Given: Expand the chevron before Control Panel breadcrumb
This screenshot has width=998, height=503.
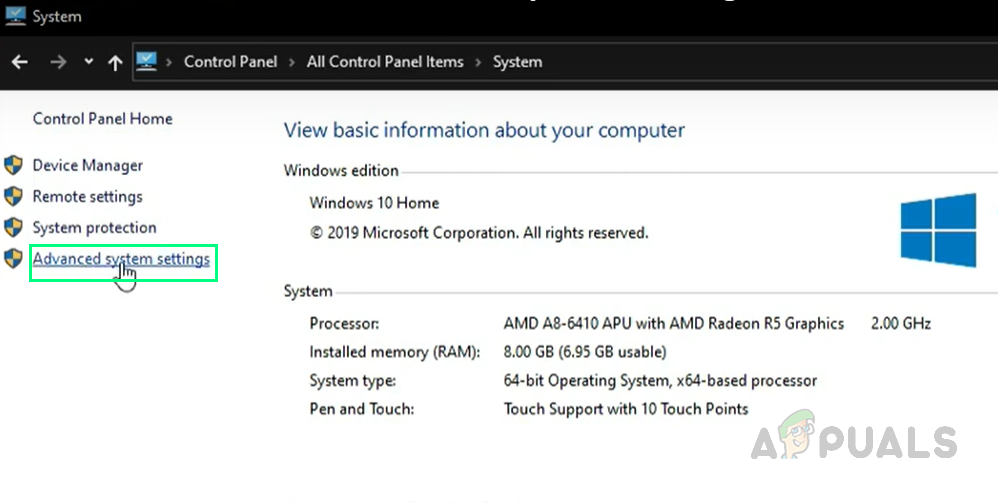Looking at the screenshot, I should pyautogui.click(x=170, y=62).
